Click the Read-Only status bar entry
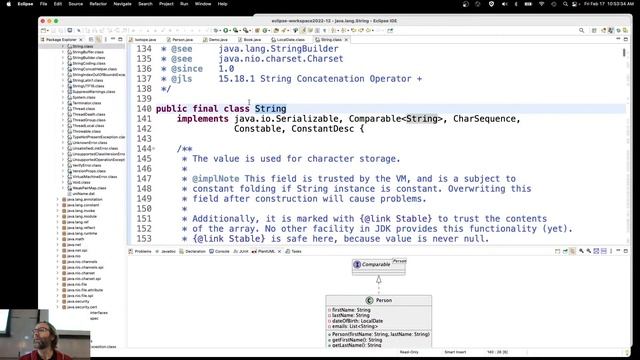 coord(409,352)
